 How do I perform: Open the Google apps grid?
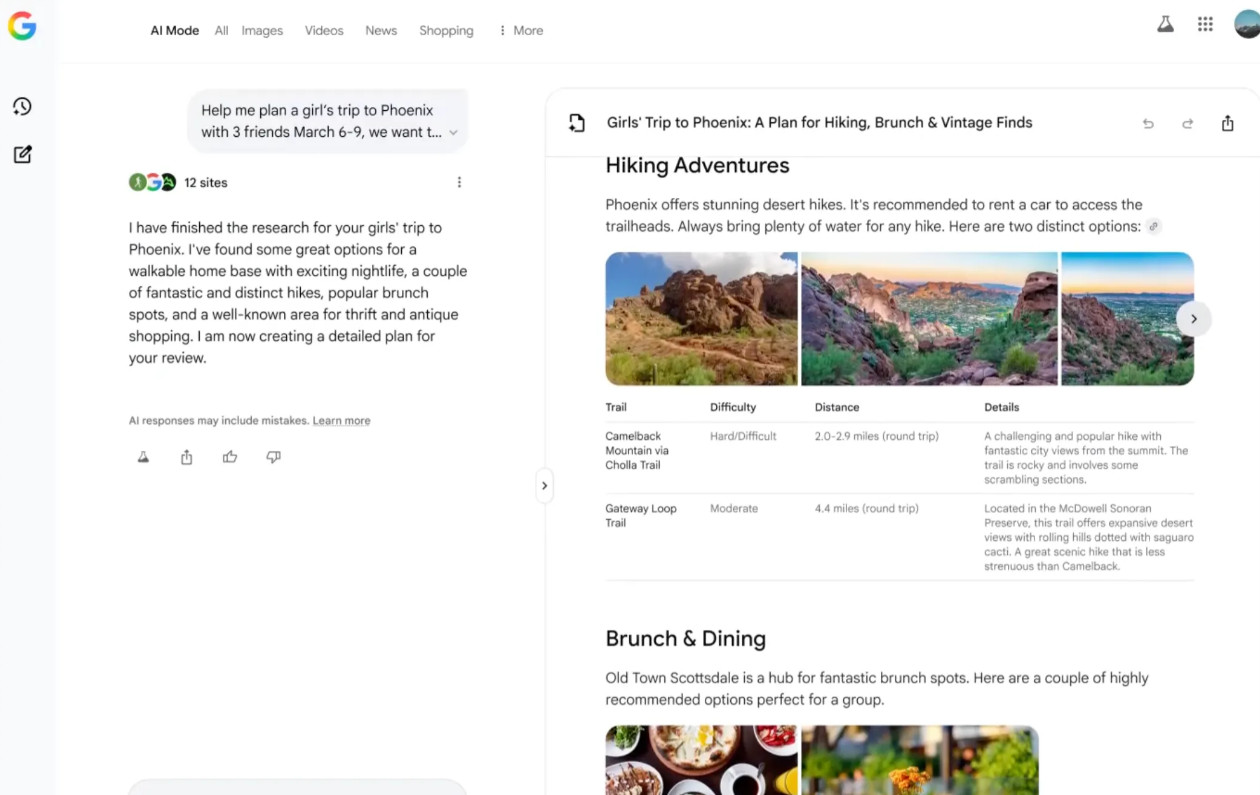1205,25
